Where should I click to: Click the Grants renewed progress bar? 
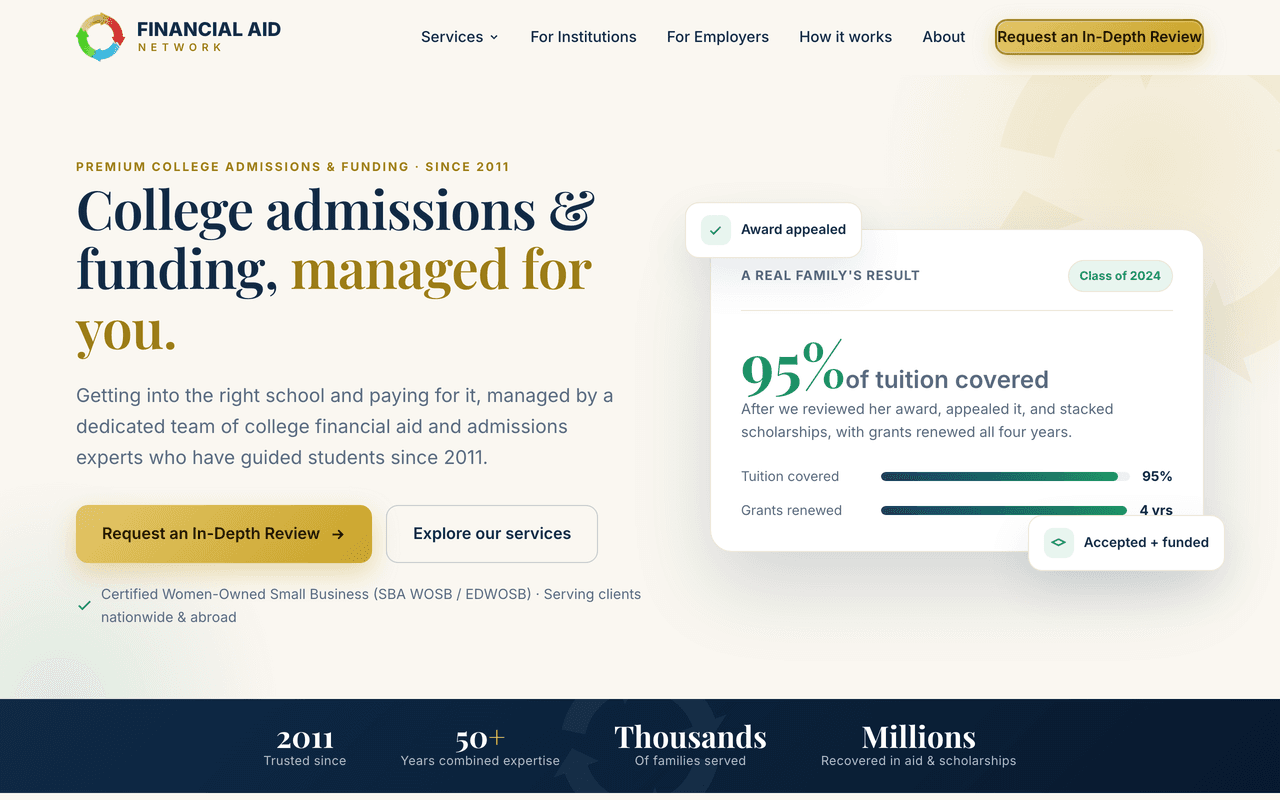point(1005,511)
